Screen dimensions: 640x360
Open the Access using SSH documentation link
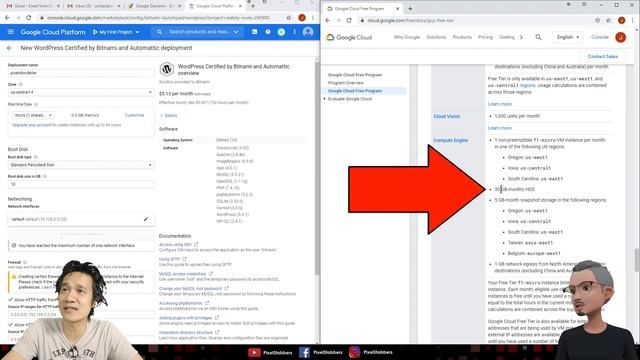click(175, 244)
